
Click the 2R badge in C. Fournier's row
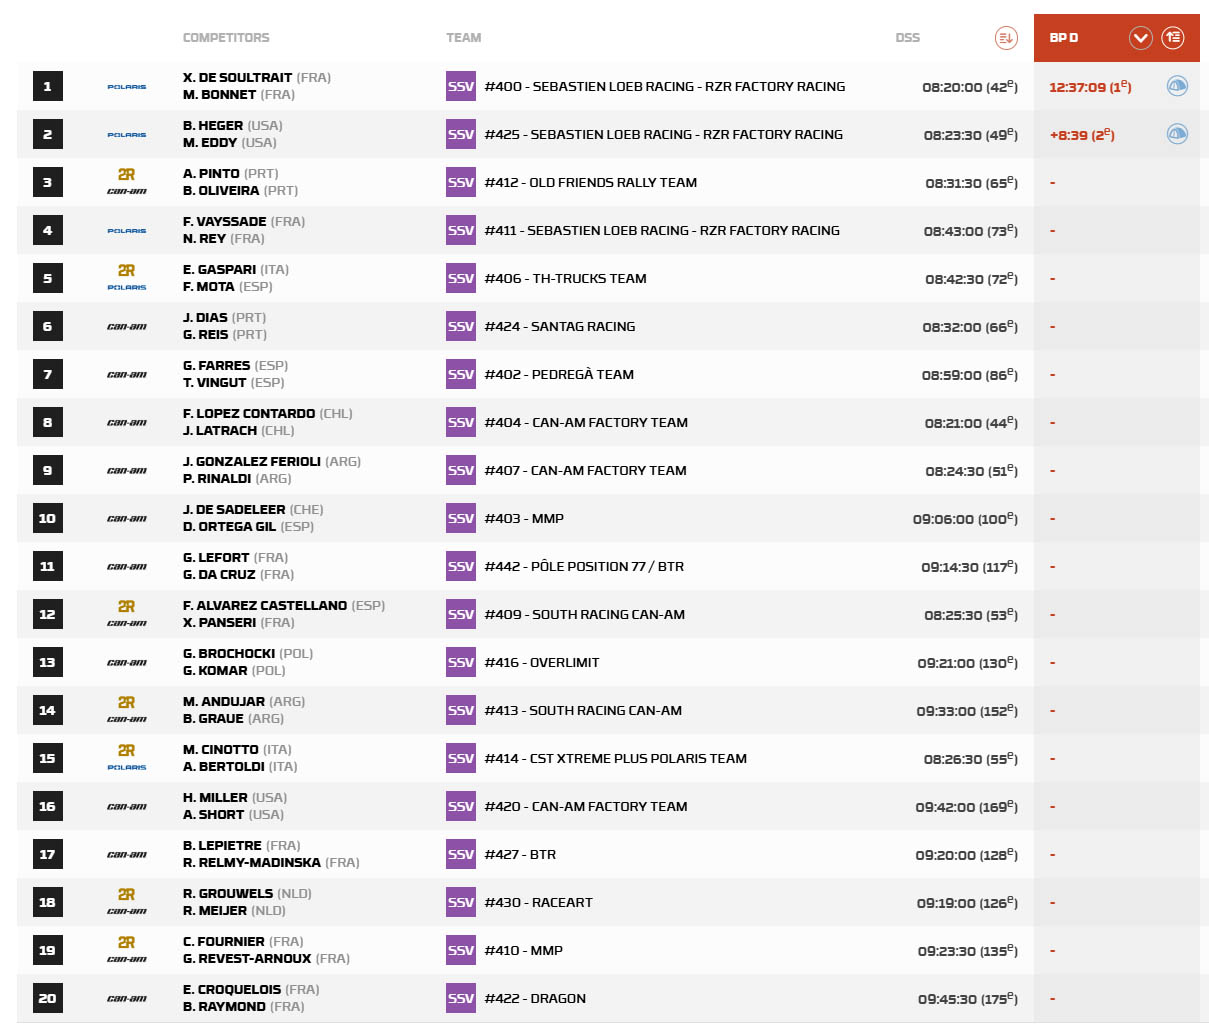[x=126, y=942]
